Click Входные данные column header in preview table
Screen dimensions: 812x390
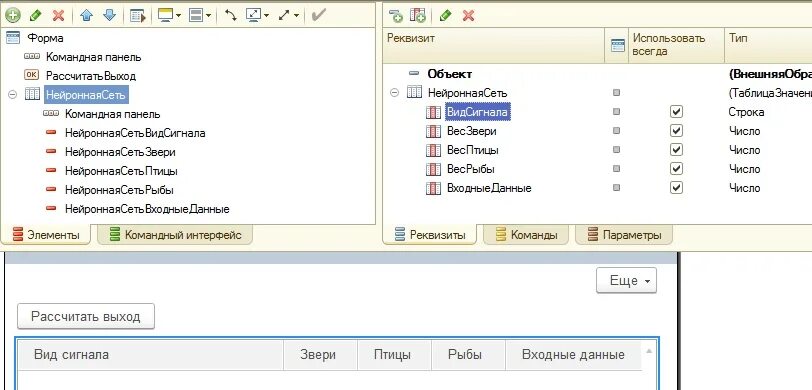(573, 355)
